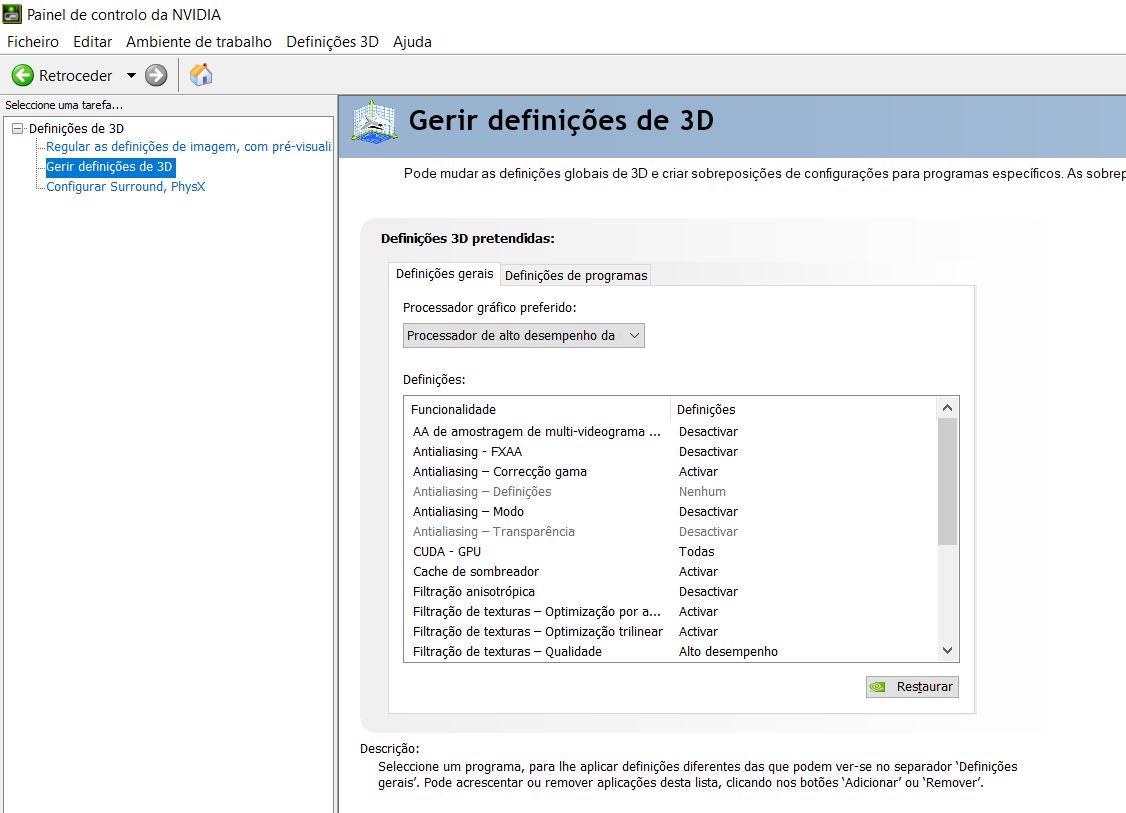Image resolution: width=1126 pixels, height=813 pixels.
Task: Click the forward arrow navigation icon
Action: [x=156, y=75]
